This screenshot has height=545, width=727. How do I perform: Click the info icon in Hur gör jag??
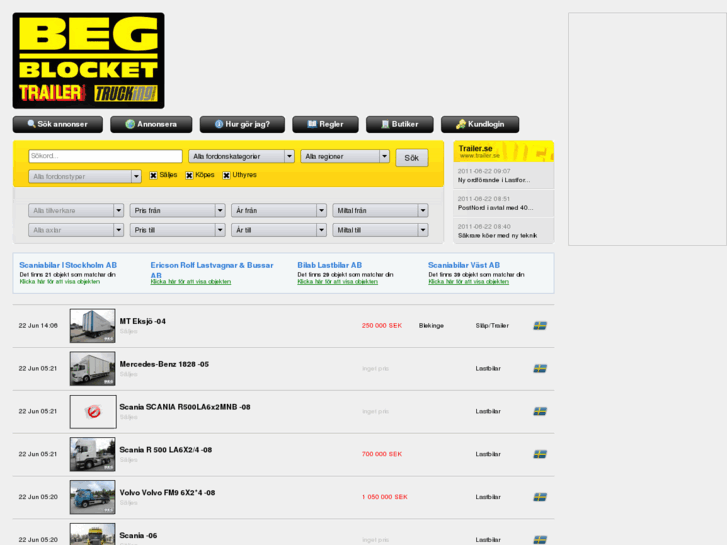219,124
